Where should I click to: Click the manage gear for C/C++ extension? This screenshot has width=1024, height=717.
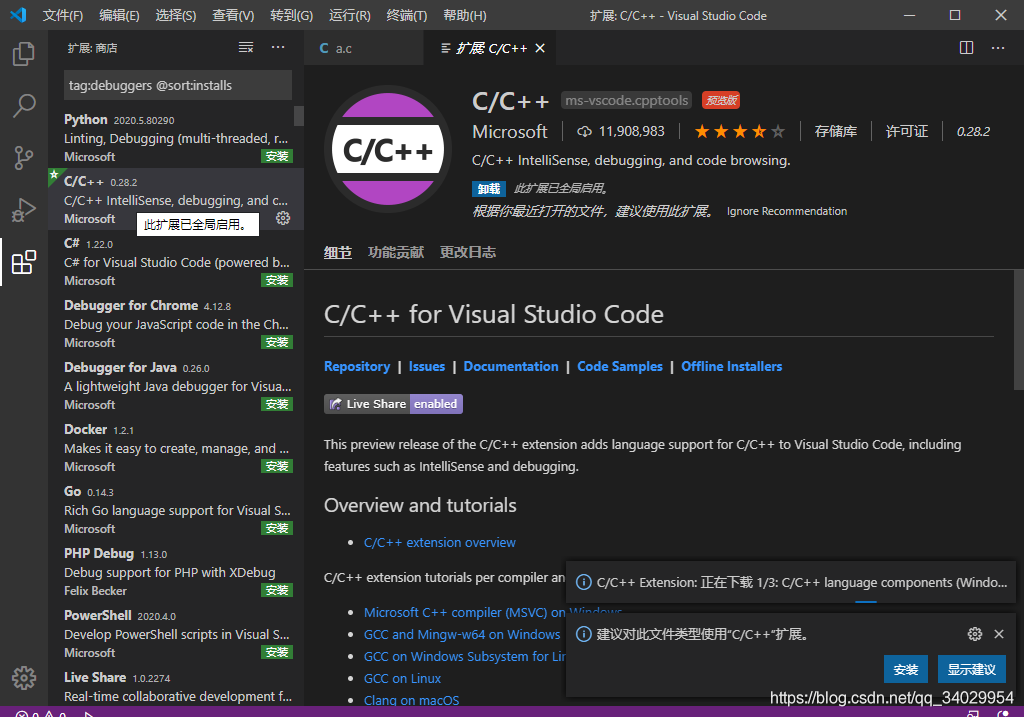[283, 218]
